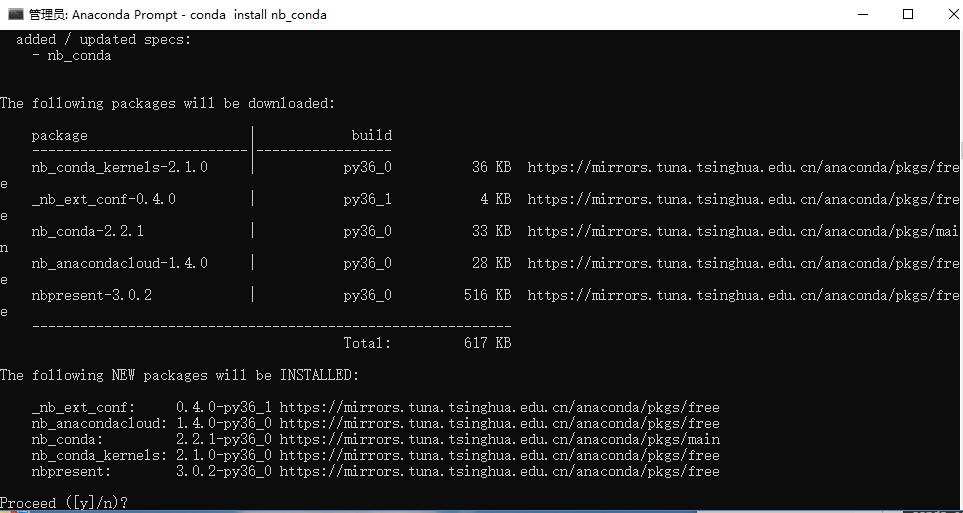Image resolution: width=963 pixels, height=513 pixels.
Task: Click the Proceed ([y]/n)? prompt line
Action: (64, 503)
